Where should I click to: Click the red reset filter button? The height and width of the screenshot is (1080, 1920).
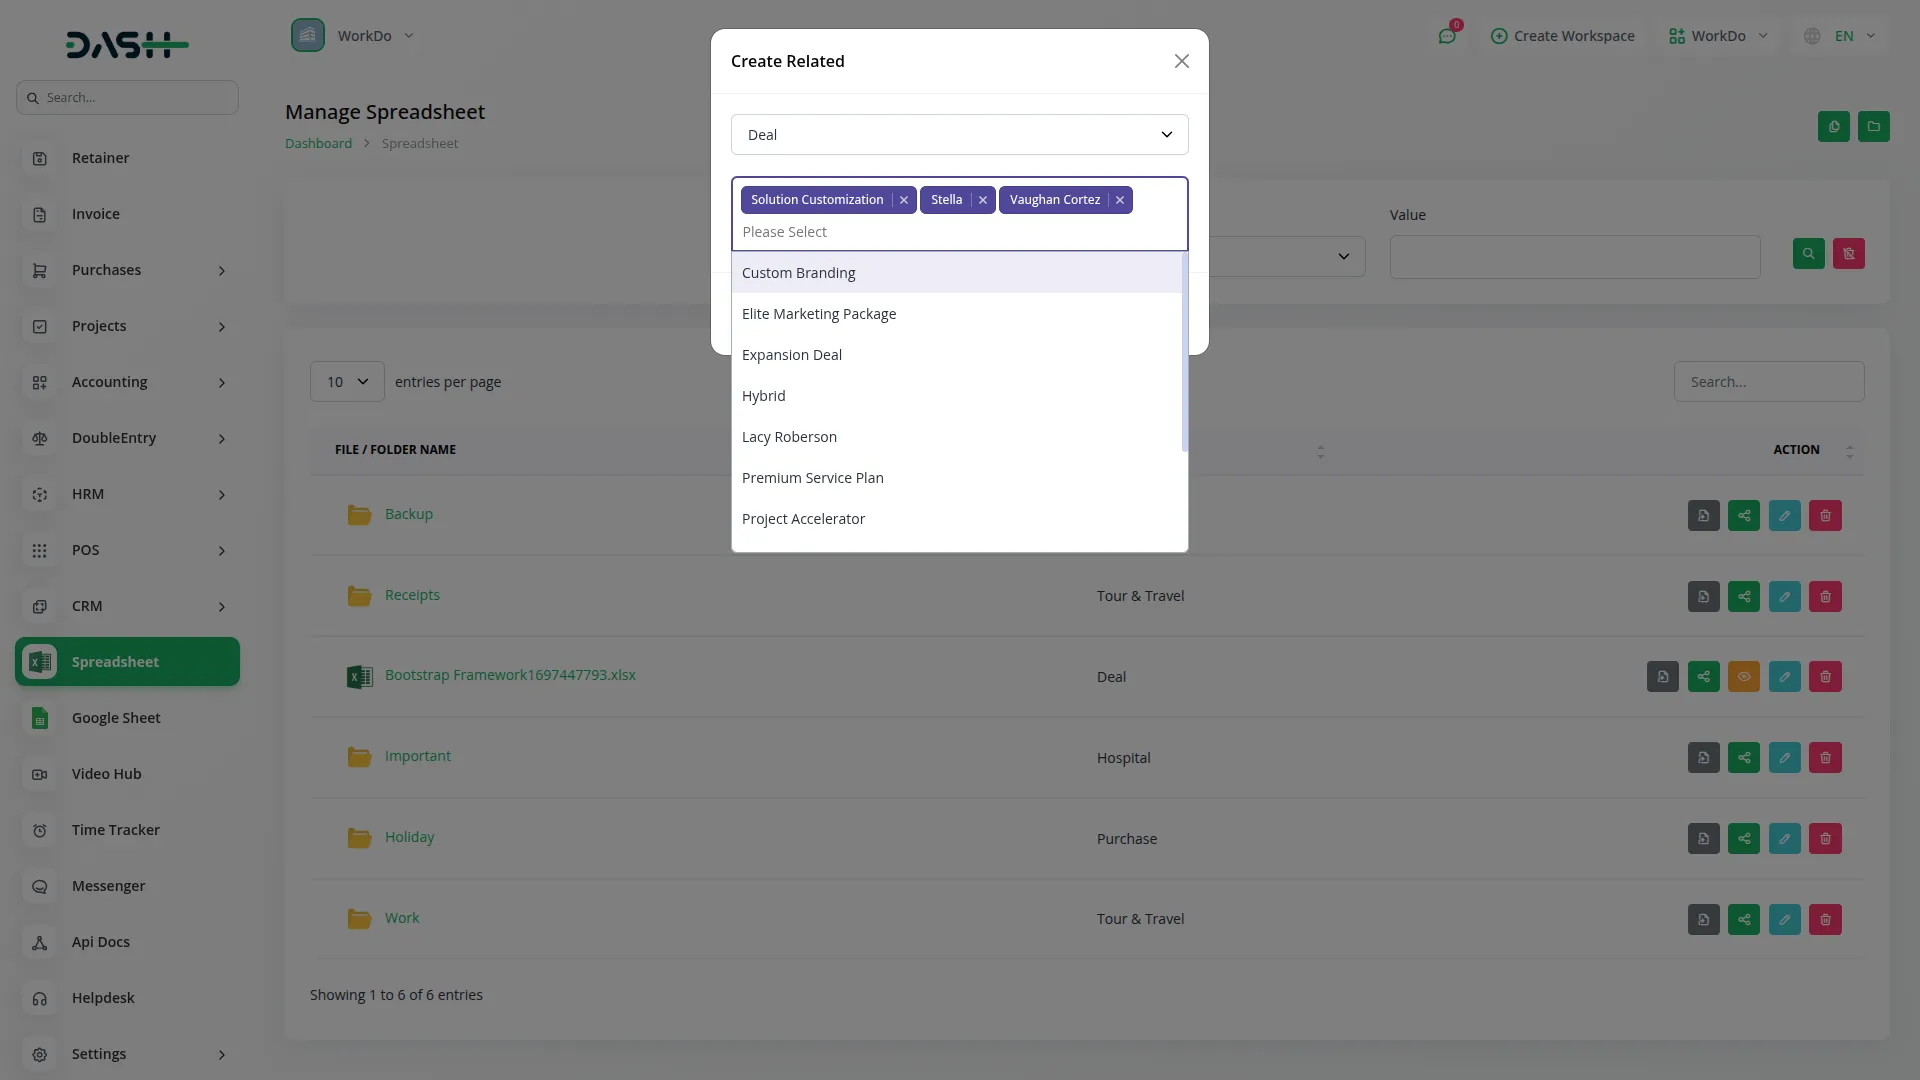1849,254
